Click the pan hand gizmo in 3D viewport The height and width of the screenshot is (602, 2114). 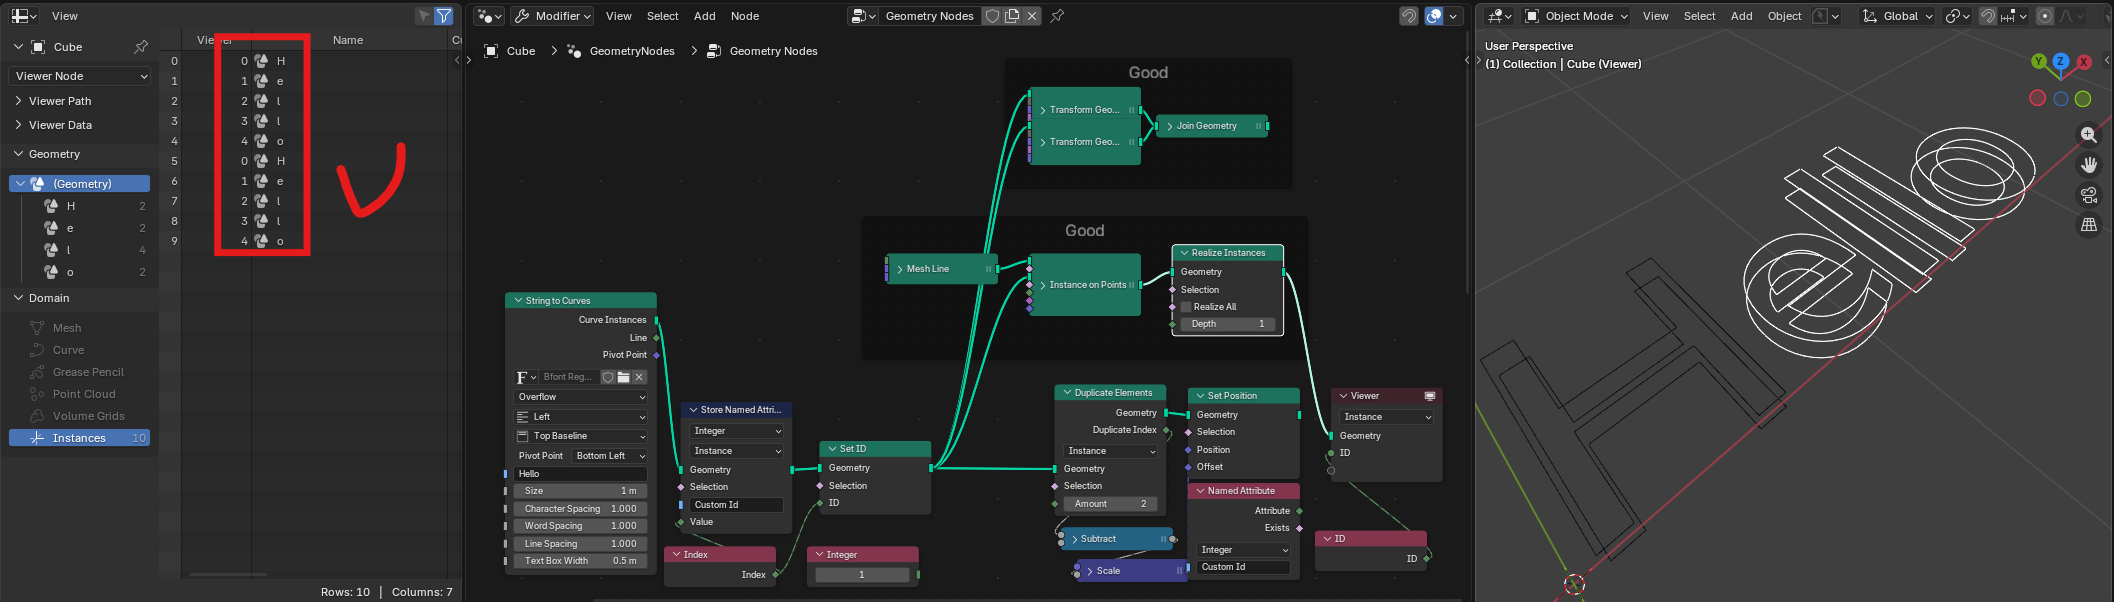coord(2088,165)
